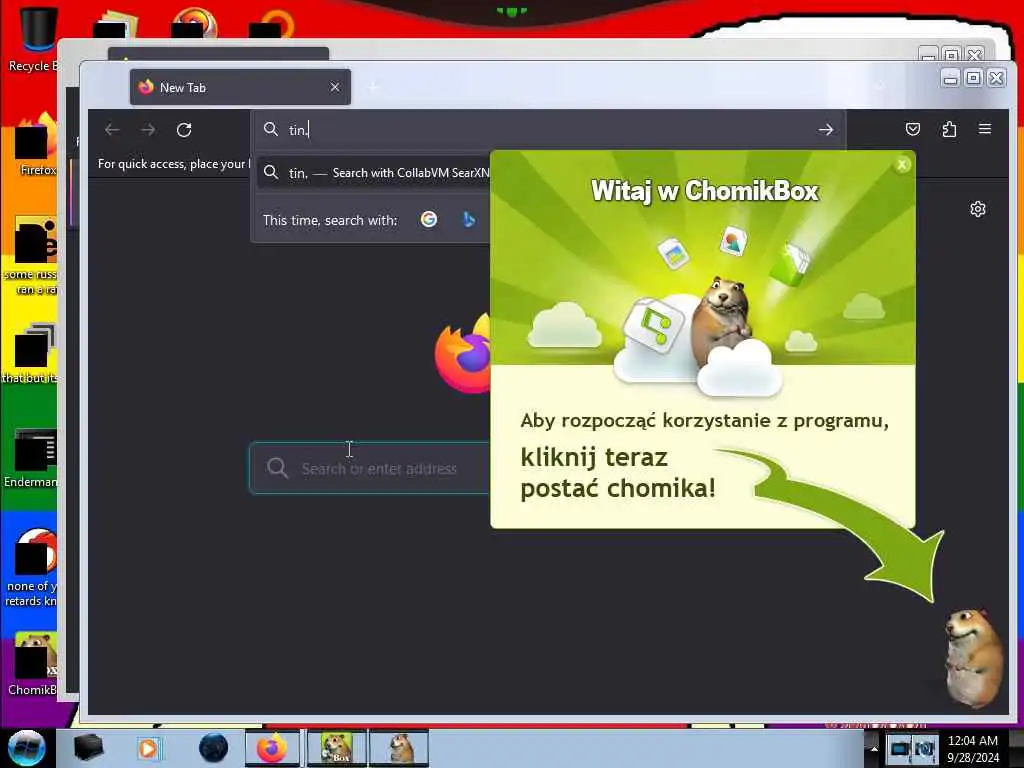
Task: Open the Pocket save icon in the toolbar
Action: pos(913,129)
